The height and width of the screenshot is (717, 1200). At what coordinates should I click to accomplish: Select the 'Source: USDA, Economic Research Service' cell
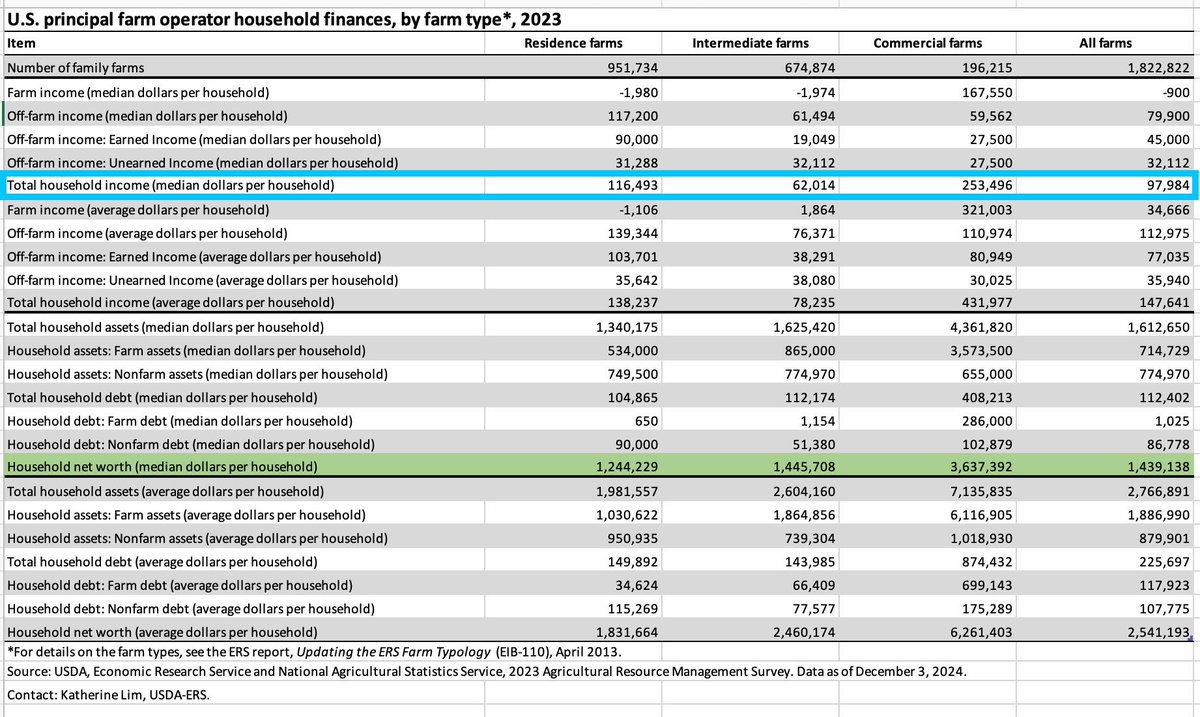(487, 671)
